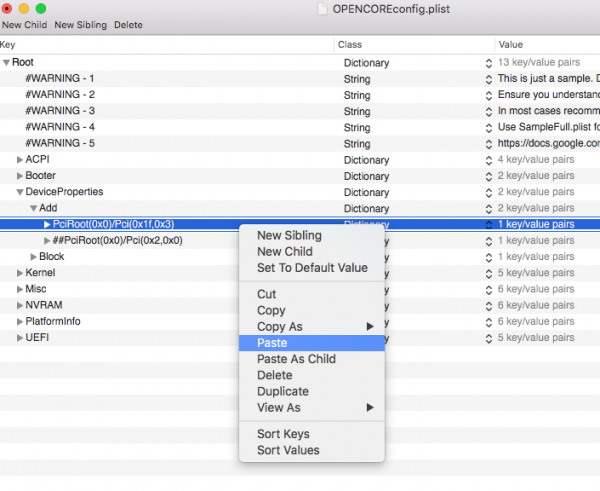The height and width of the screenshot is (491, 600).
Task: Click the Value column header
Action: [x=548, y=45]
